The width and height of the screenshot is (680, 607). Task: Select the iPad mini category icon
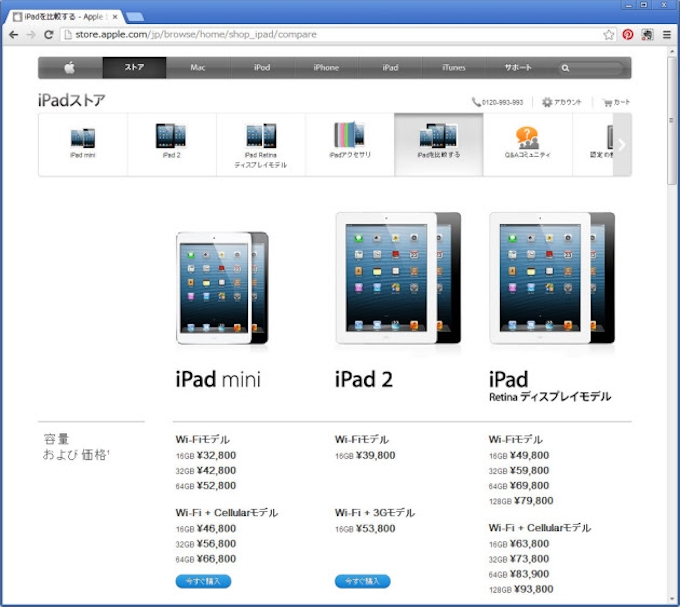(83, 143)
